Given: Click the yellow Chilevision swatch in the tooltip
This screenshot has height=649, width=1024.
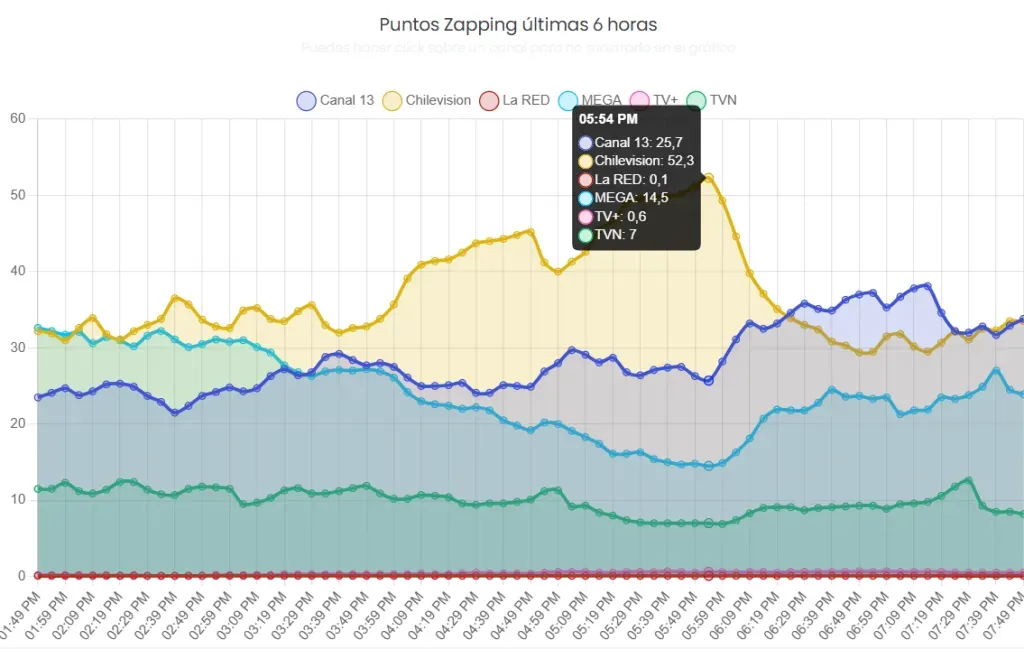Looking at the screenshot, I should [585, 161].
